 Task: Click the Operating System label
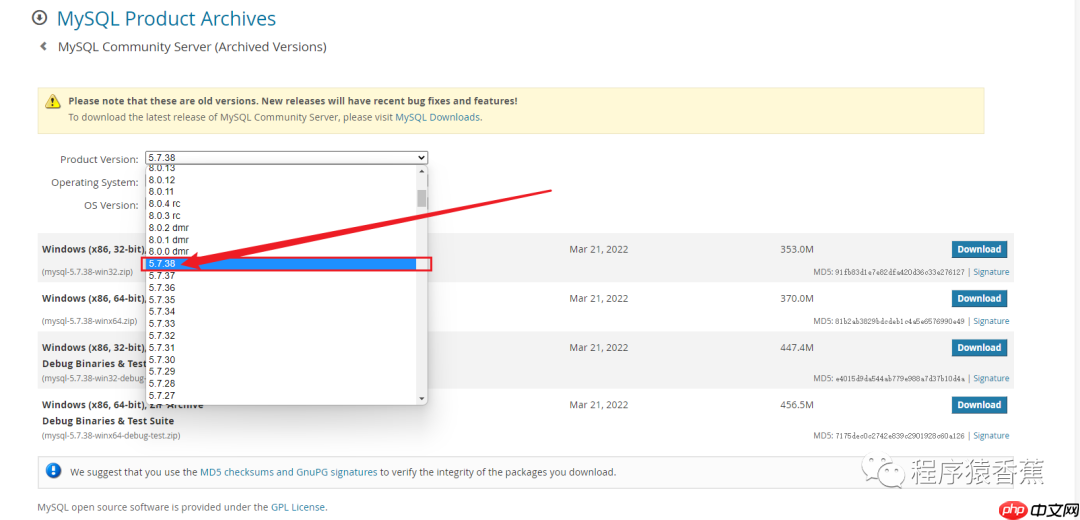[95, 183]
